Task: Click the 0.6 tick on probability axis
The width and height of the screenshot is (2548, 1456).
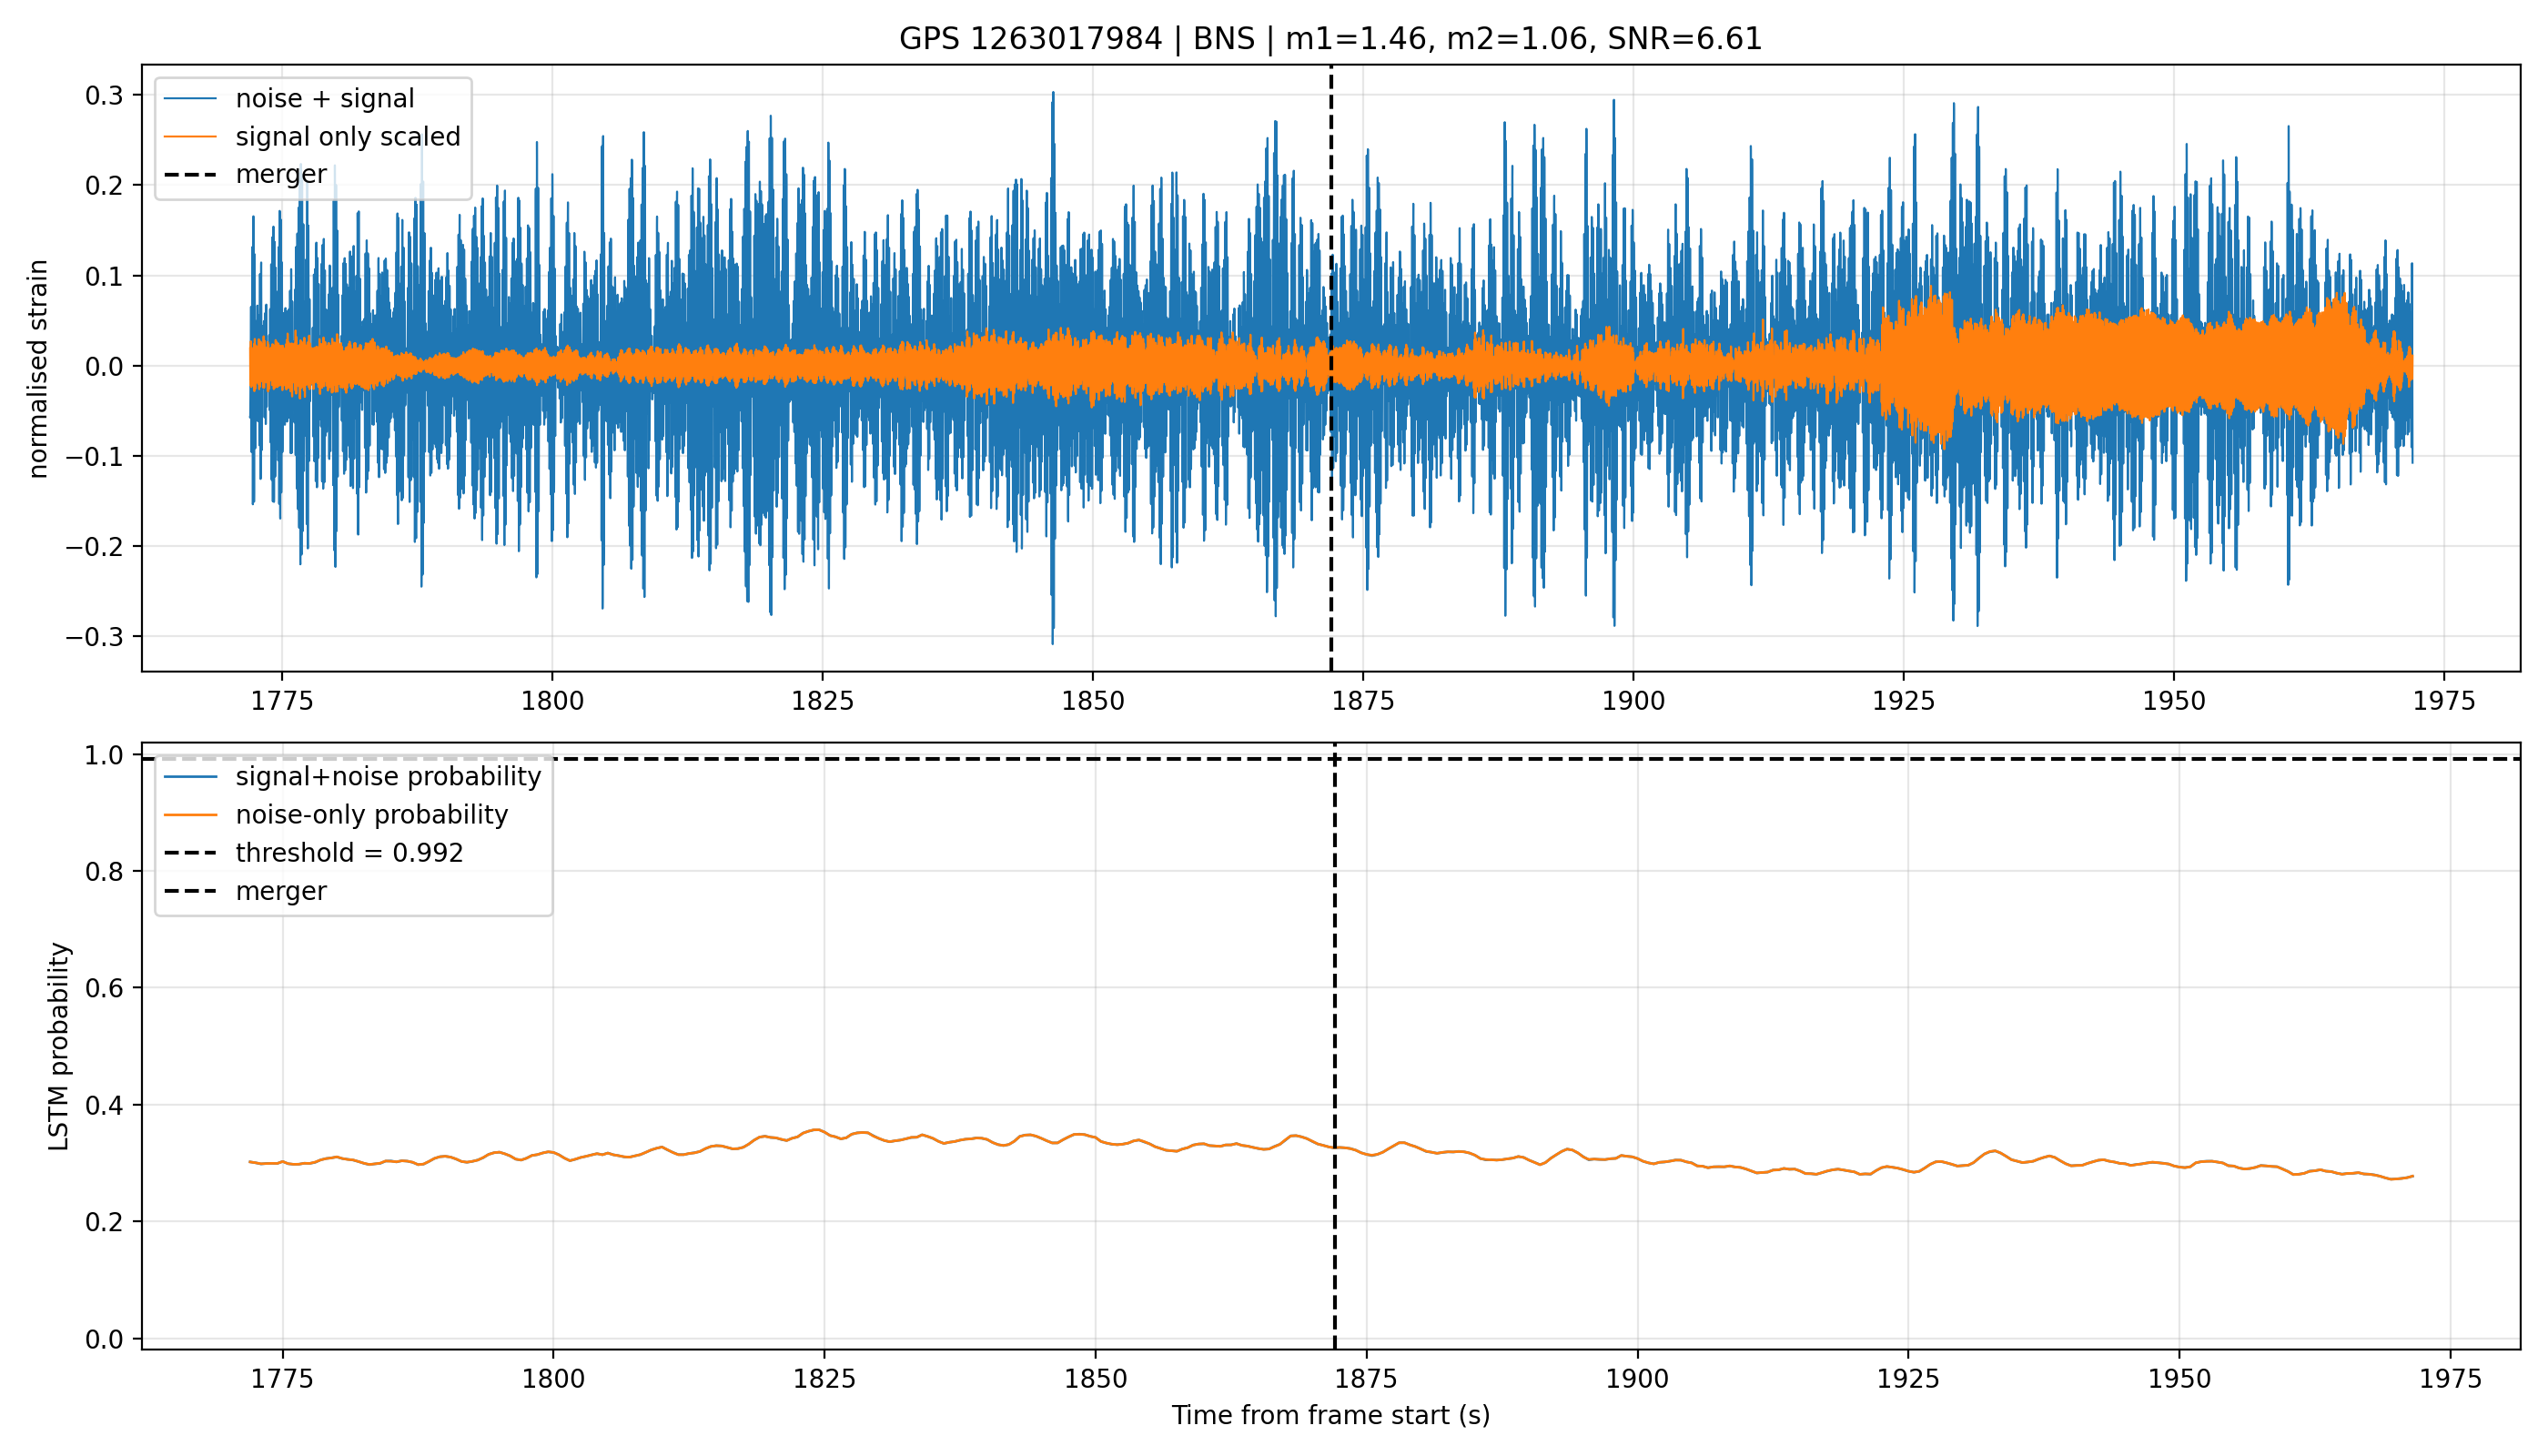Action: pyautogui.click(x=104, y=988)
